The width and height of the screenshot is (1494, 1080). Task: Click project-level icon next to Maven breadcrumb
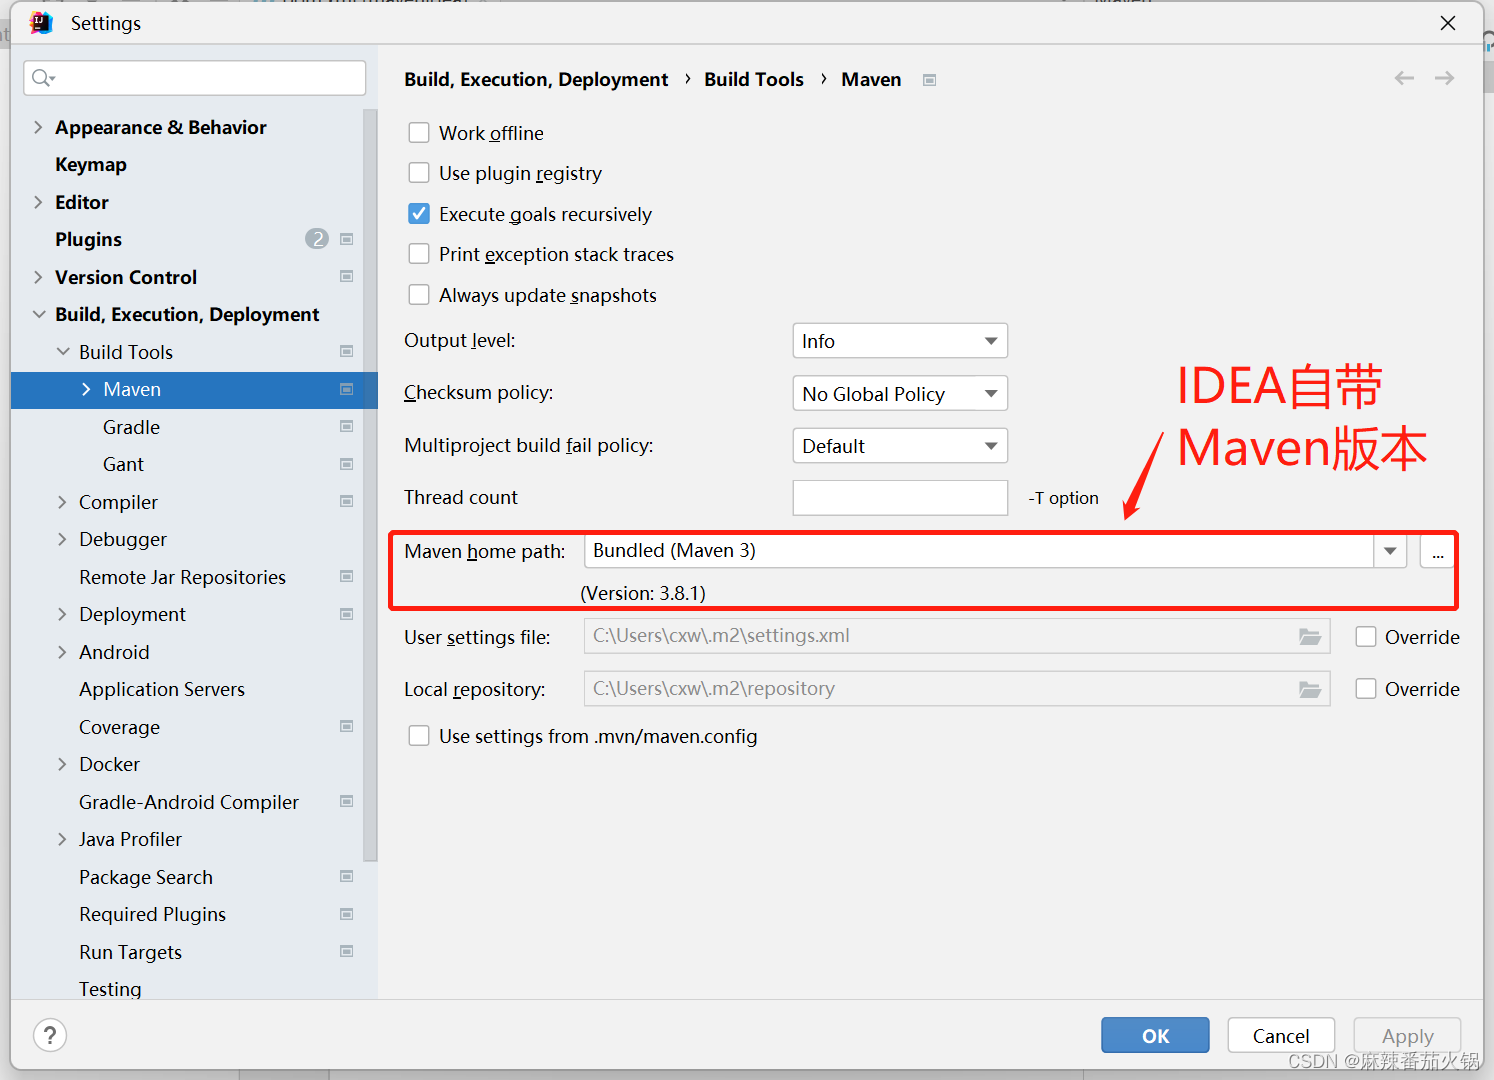pos(929,80)
